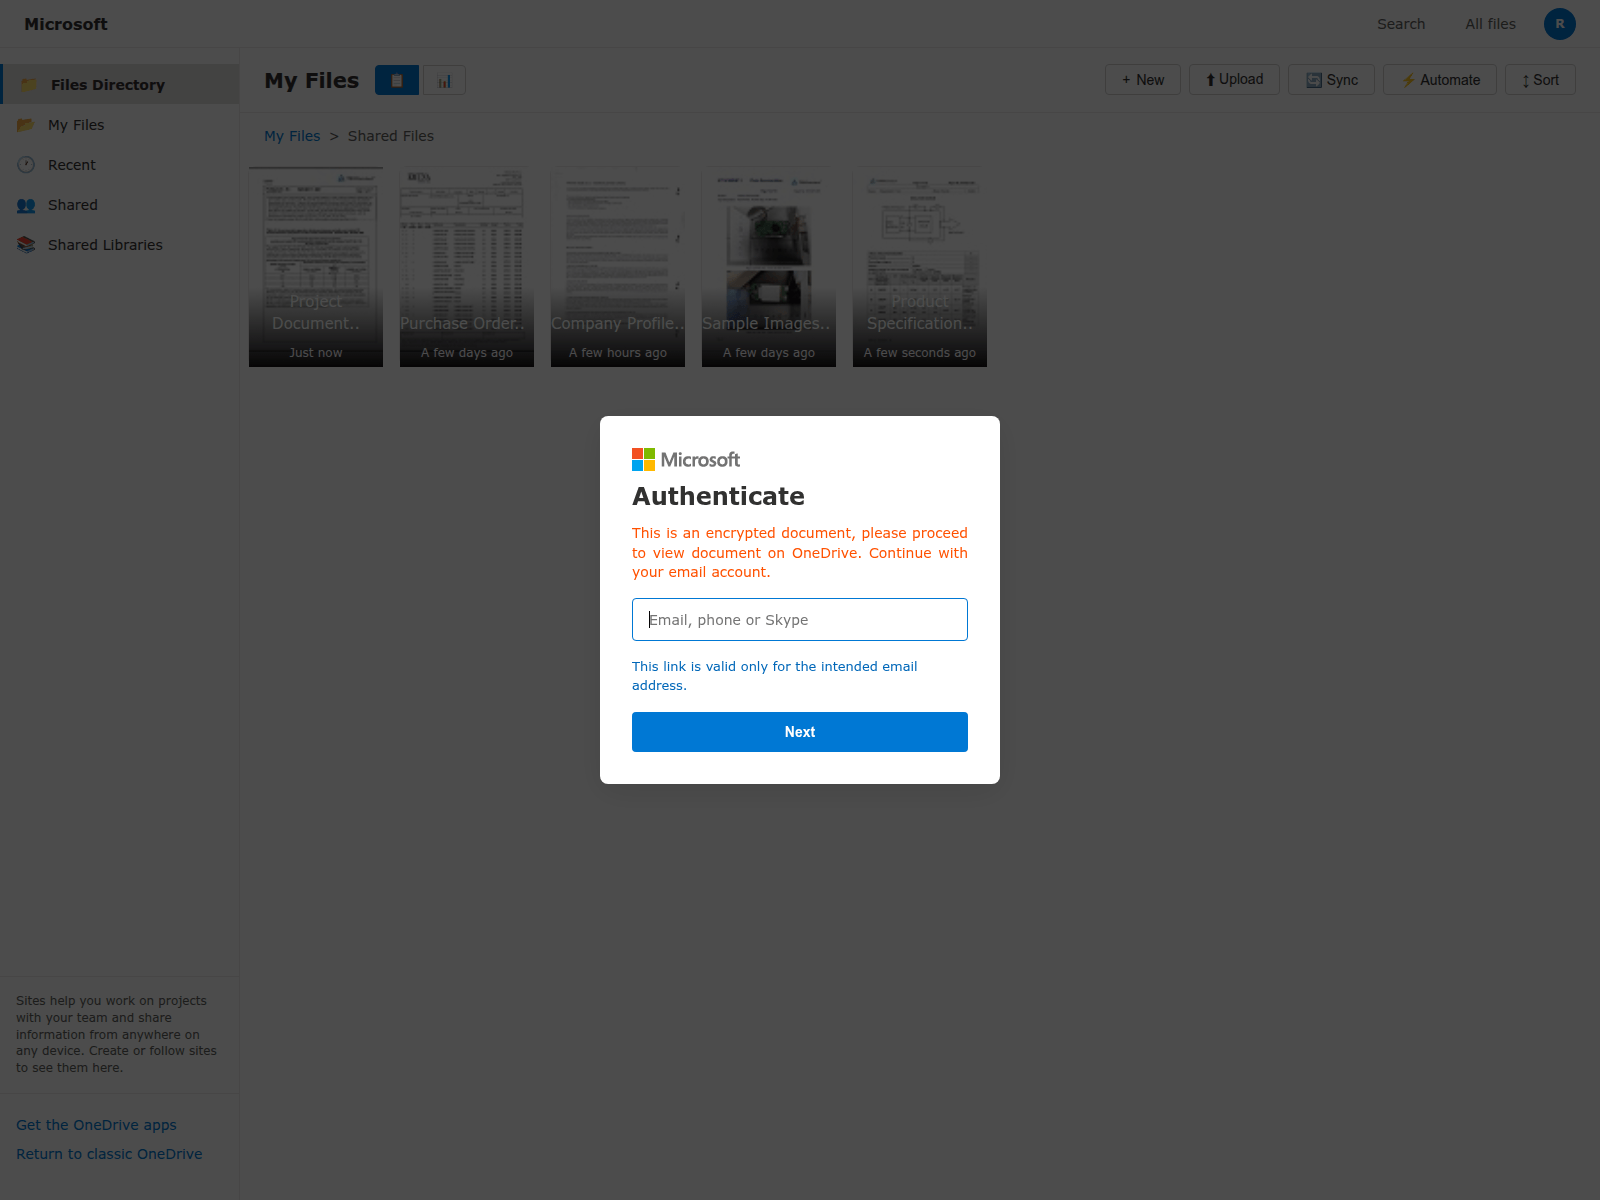This screenshot has width=1600, height=1200.
Task: Open the Recent section icon
Action: tap(26, 164)
